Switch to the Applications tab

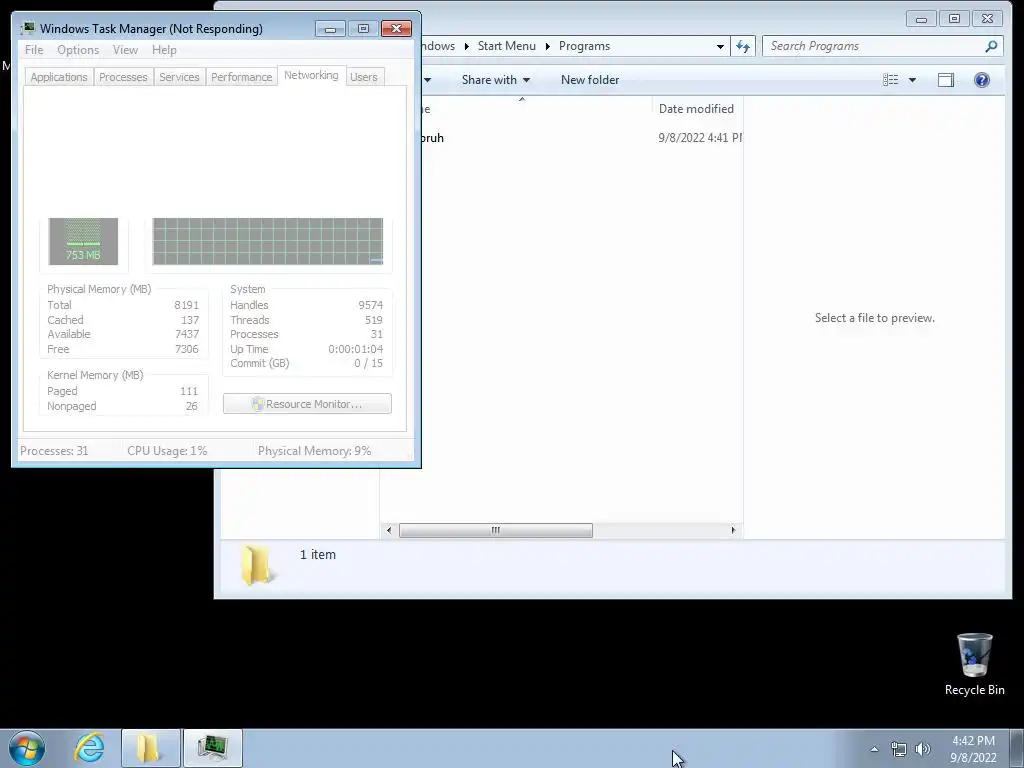pyautogui.click(x=59, y=77)
